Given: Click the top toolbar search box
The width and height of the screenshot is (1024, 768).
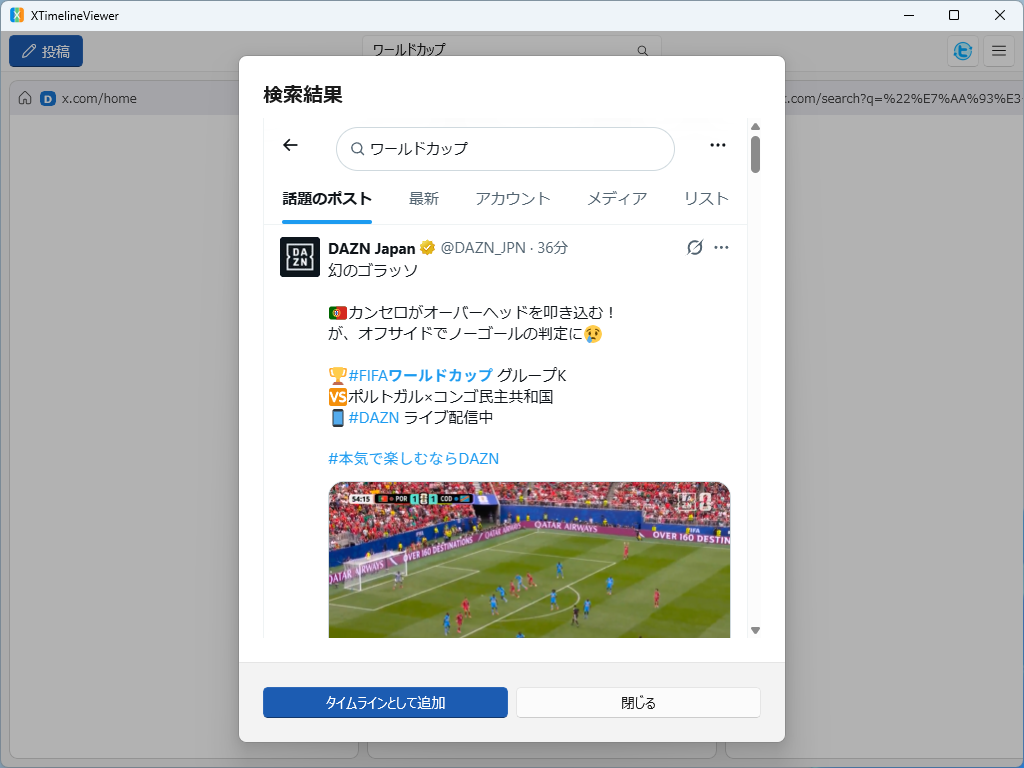Looking at the screenshot, I should coord(511,51).
